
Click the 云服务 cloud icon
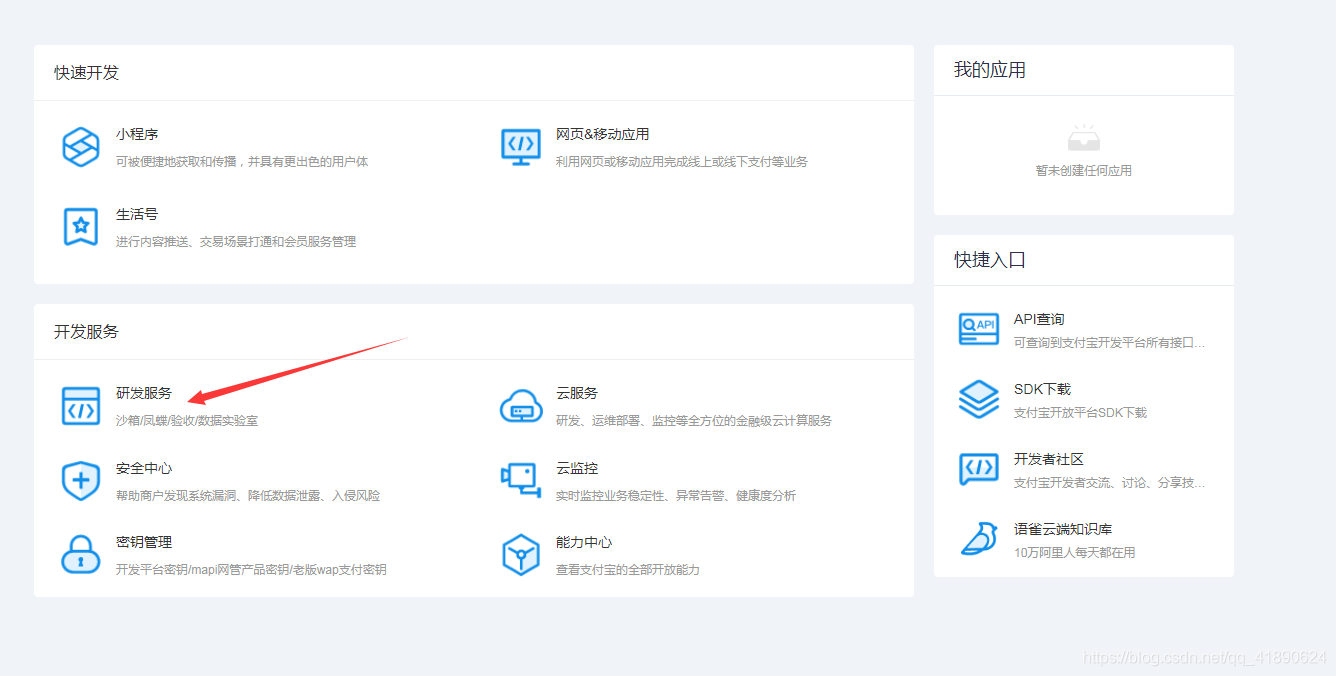pyautogui.click(x=521, y=406)
